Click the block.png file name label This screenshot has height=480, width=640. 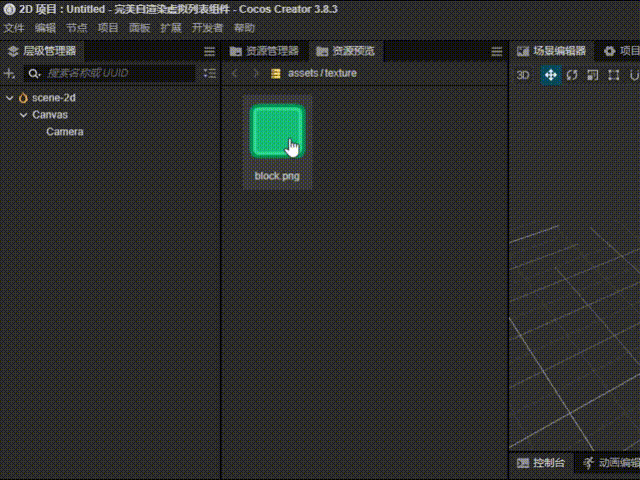(277, 176)
